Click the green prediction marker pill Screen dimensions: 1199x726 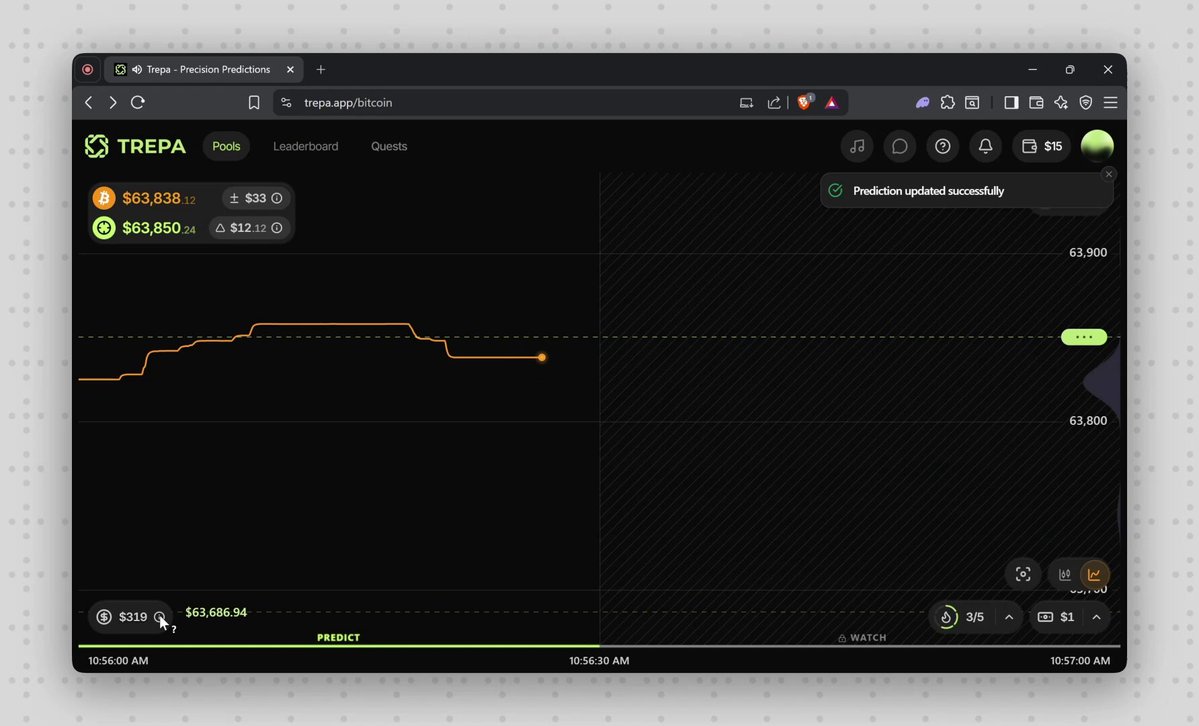[1084, 337]
